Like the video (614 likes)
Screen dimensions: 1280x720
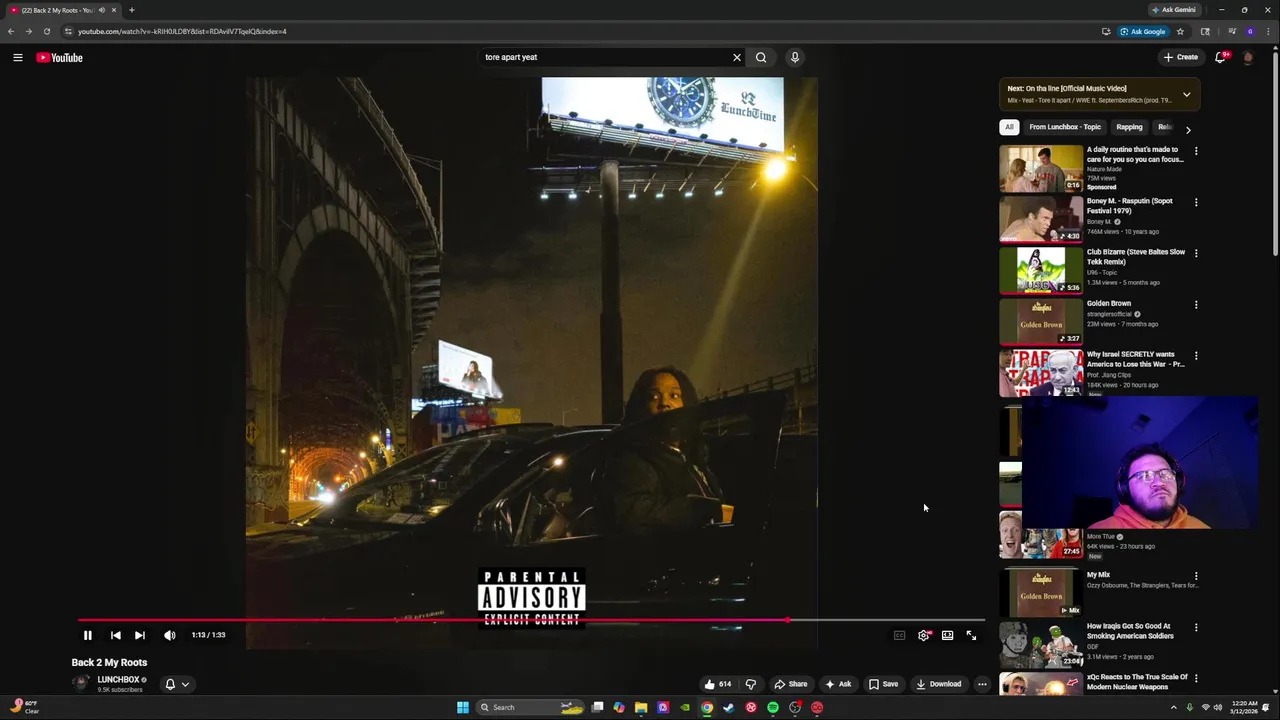click(717, 684)
